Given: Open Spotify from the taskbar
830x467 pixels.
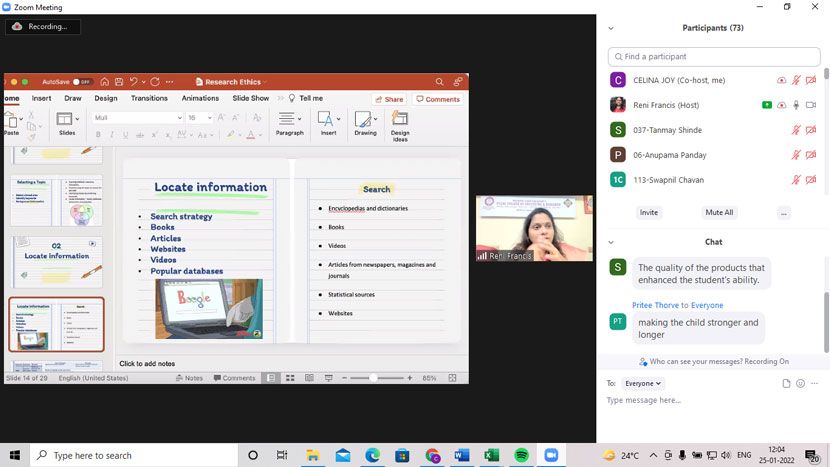Looking at the screenshot, I should pyautogui.click(x=521, y=455).
